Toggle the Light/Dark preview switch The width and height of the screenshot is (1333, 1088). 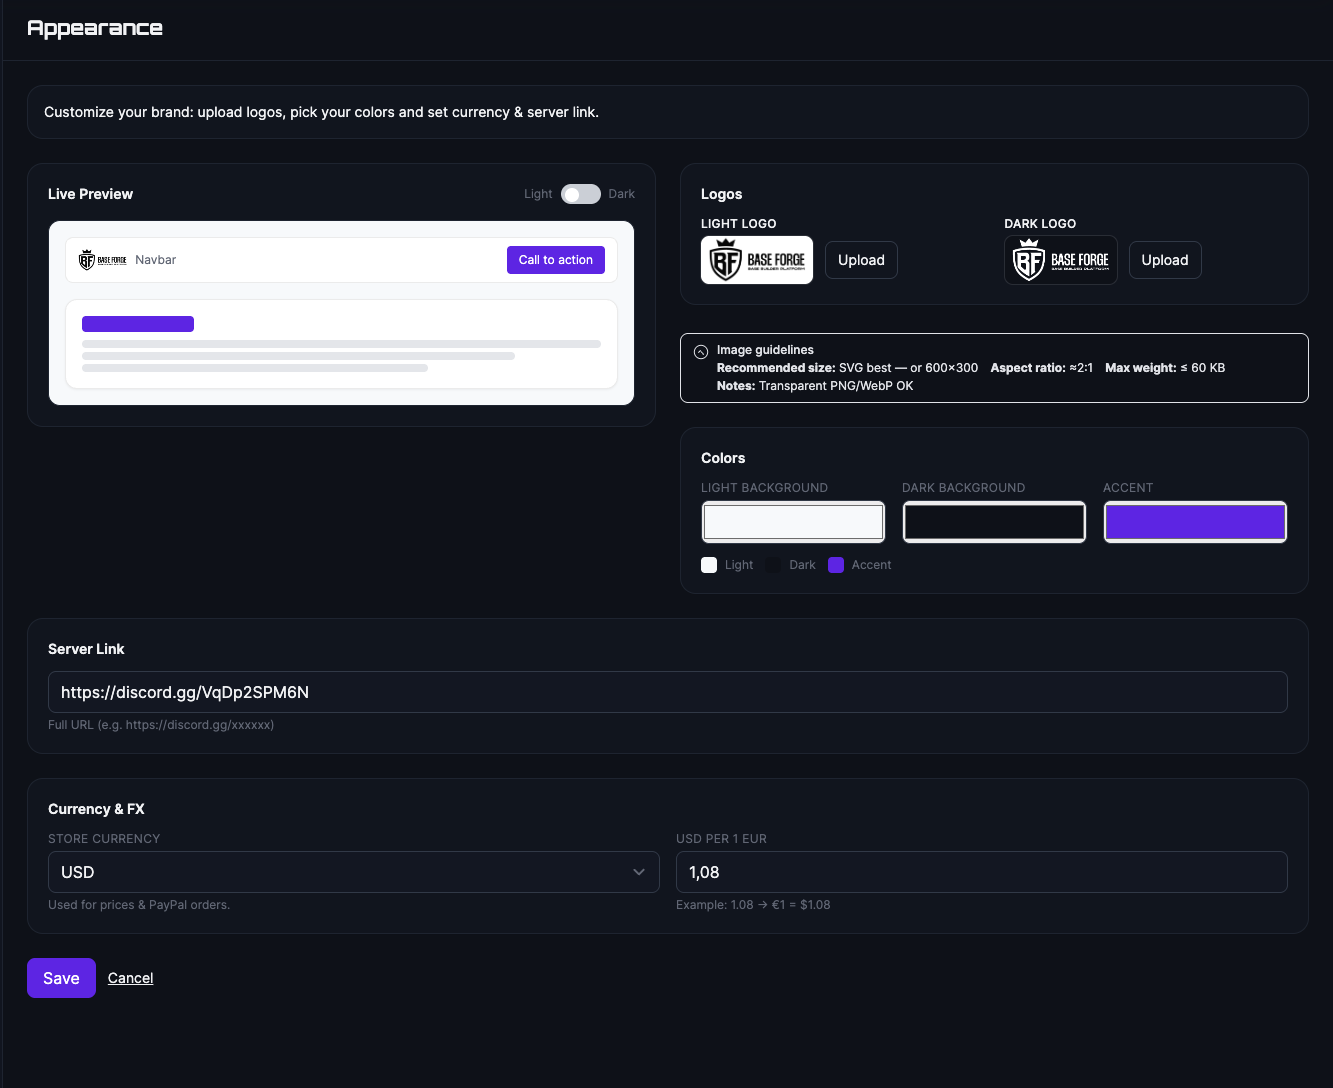[x=580, y=194]
